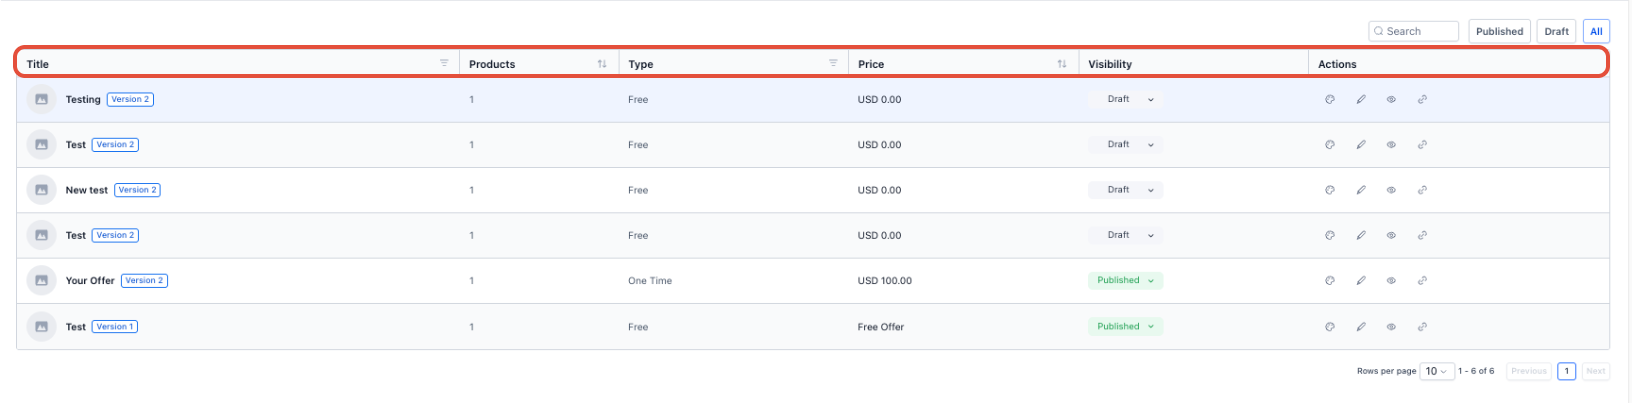Edit the Testing offer with the pencil icon
This screenshot has width=1632, height=403.
(x=1361, y=99)
